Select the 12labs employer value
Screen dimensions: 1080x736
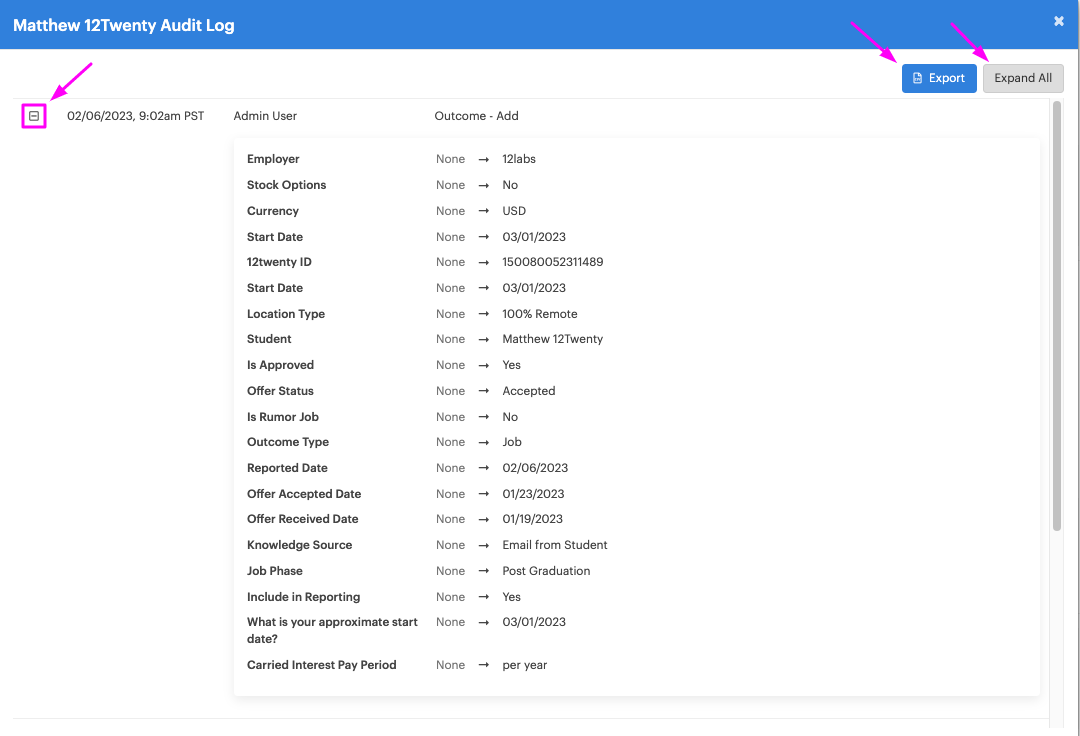[x=519, y=159]
